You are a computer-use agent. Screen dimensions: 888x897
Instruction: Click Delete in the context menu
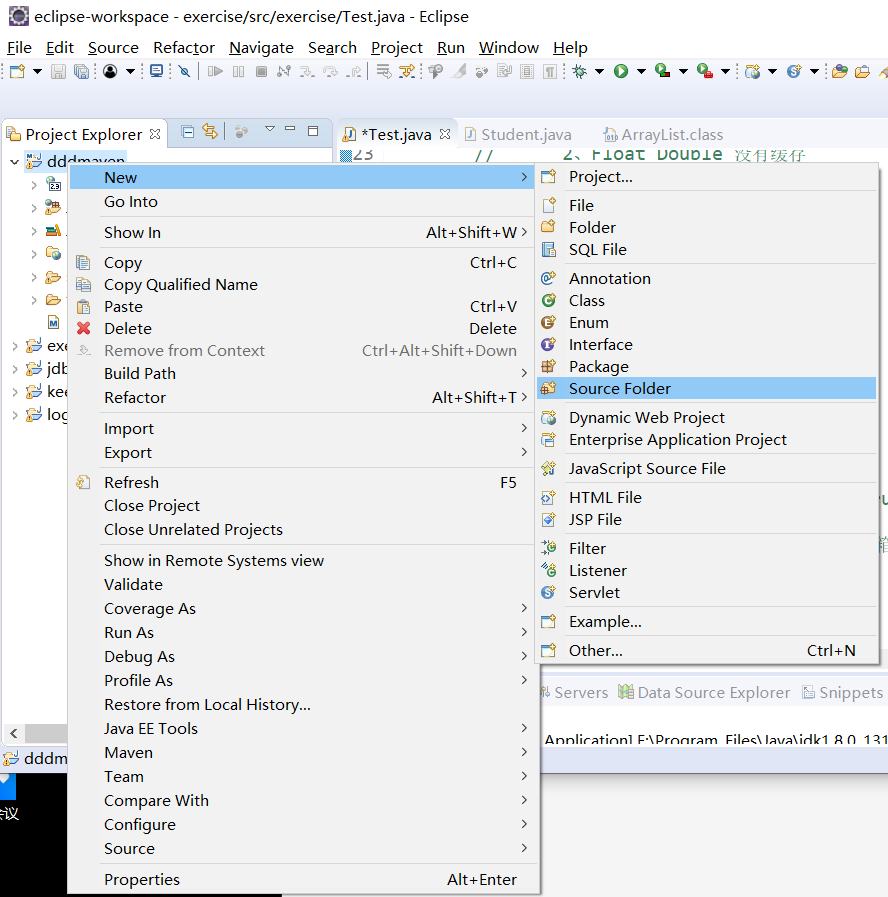click(302, 328)
